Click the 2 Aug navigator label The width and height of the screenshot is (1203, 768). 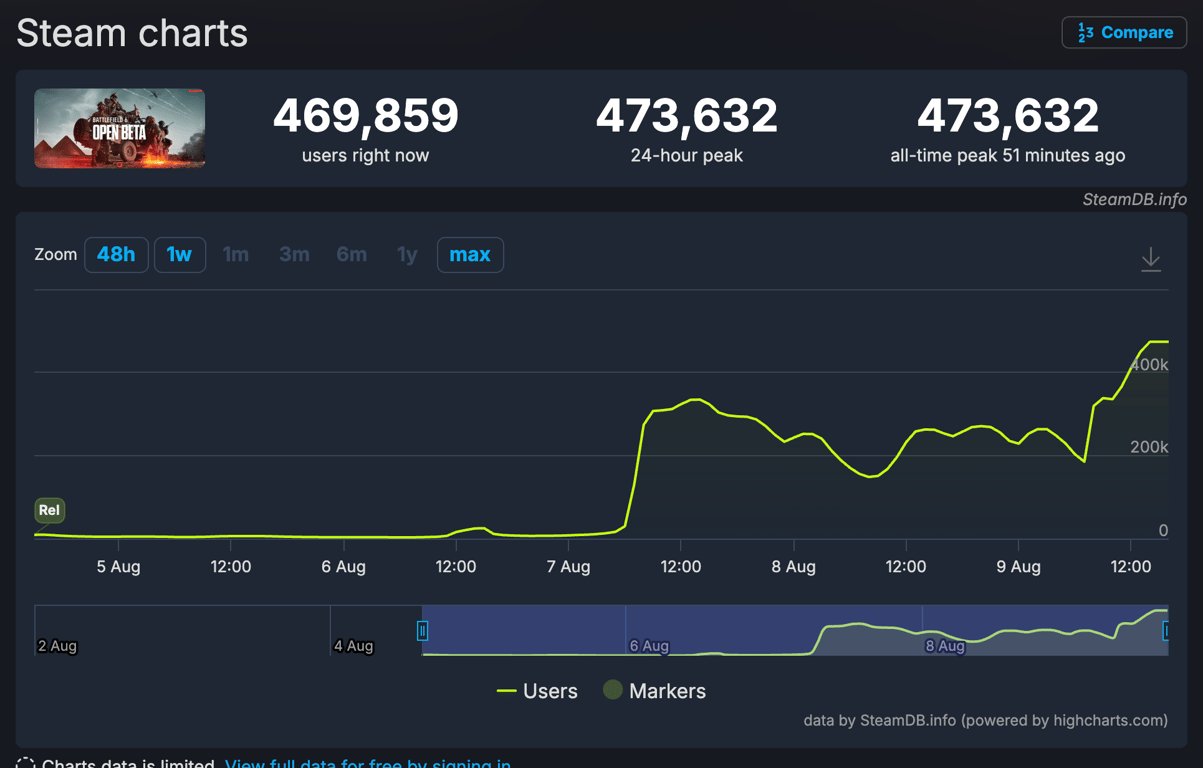(57, 646)
